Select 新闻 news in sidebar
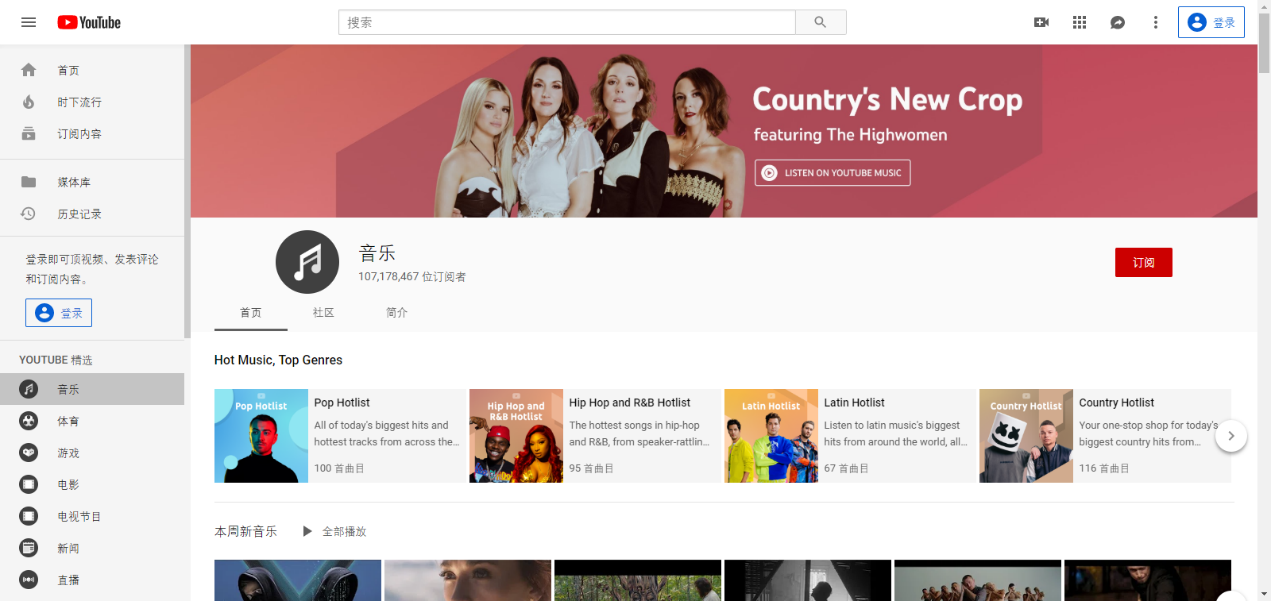The width and height of the screenshot is (1271, 601). 92,548
